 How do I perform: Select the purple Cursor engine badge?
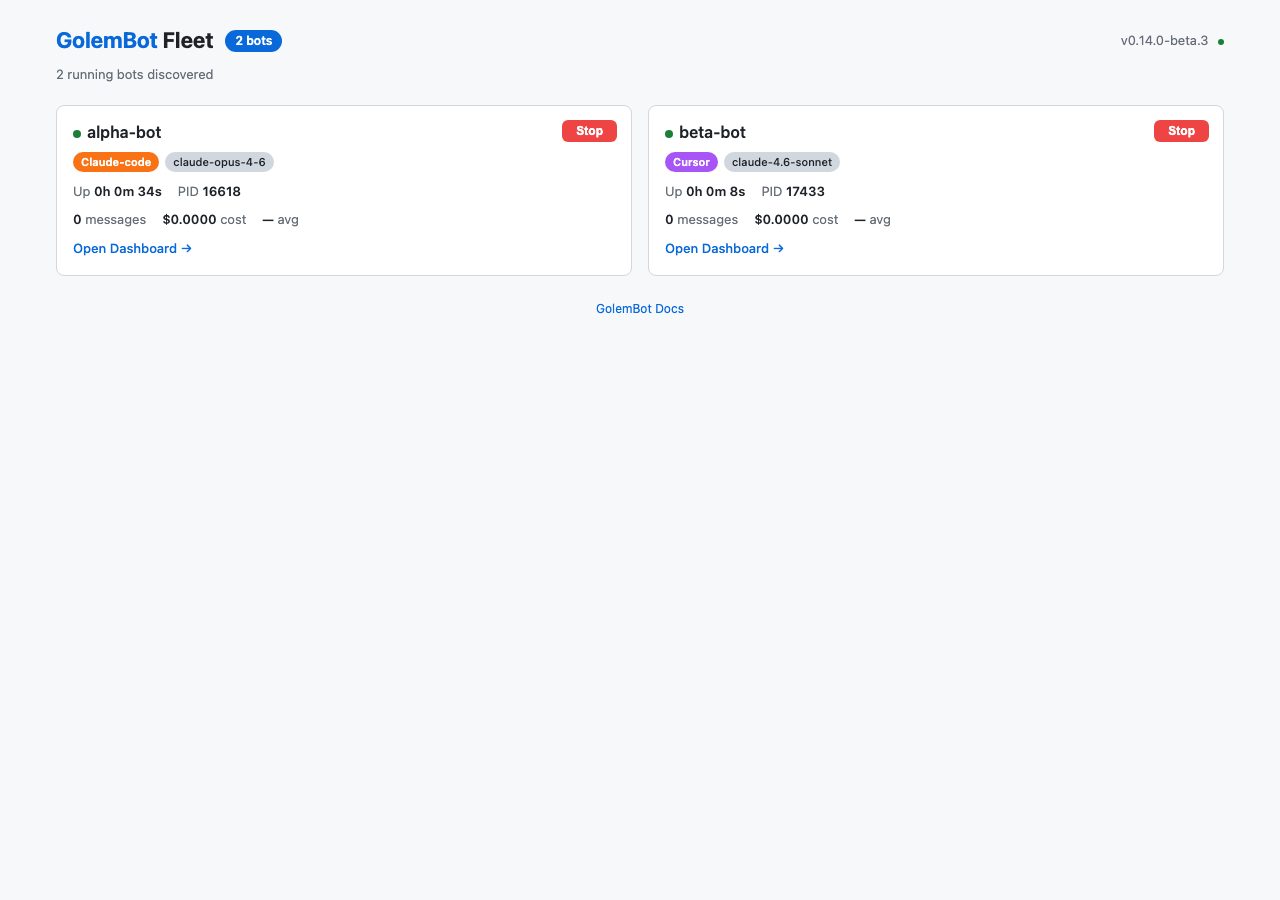(691, 162)
